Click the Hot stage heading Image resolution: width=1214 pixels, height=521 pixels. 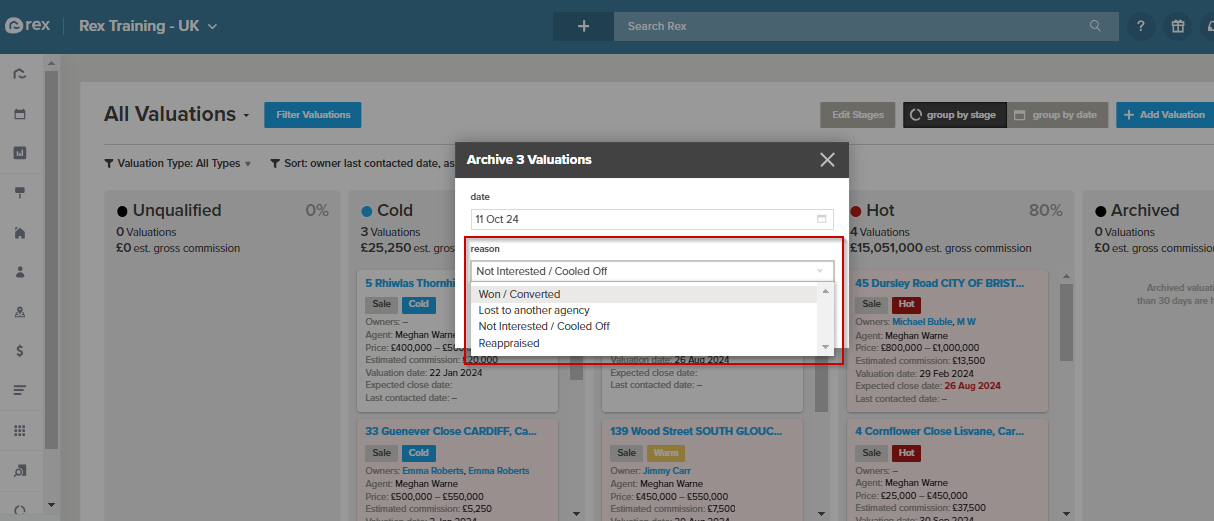(880, 211)
